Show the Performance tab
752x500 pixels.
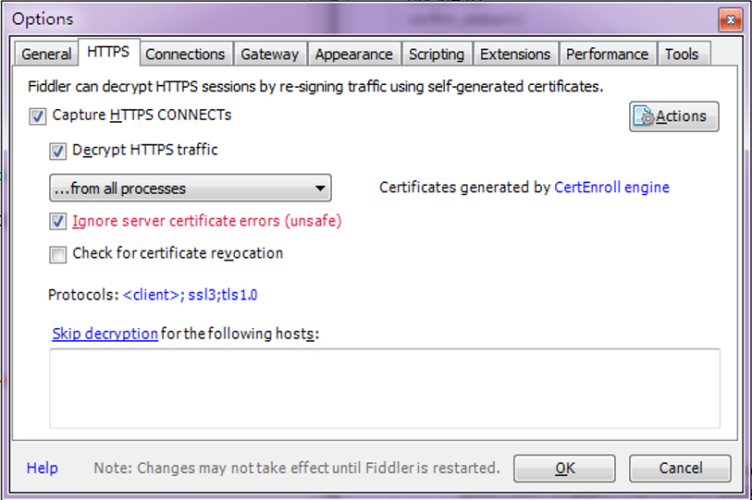pyautogui.click(x=607, y=54)
